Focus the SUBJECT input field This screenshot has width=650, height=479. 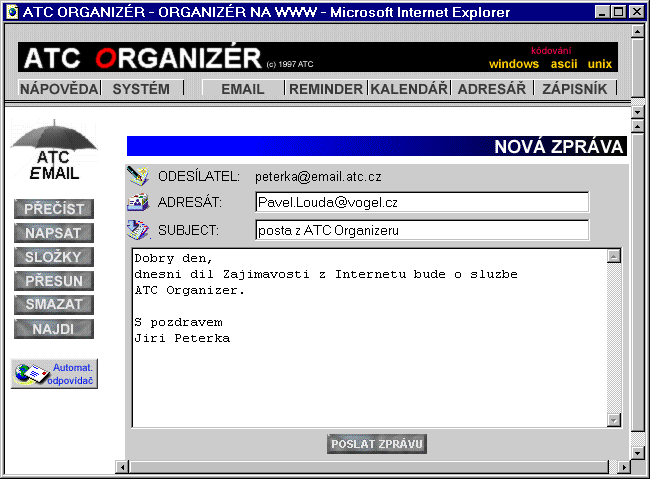pos(422,230)
